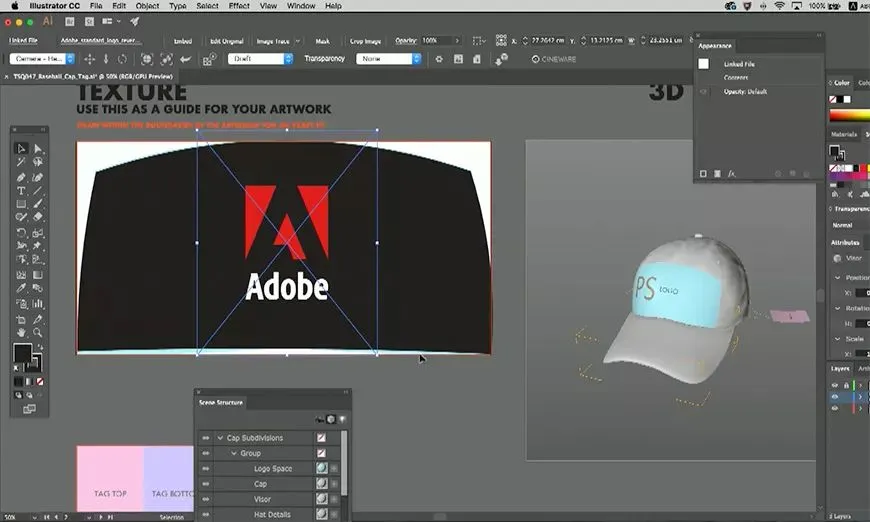
Task: Open the Image Trace options arrow
Action: (297, 41)
